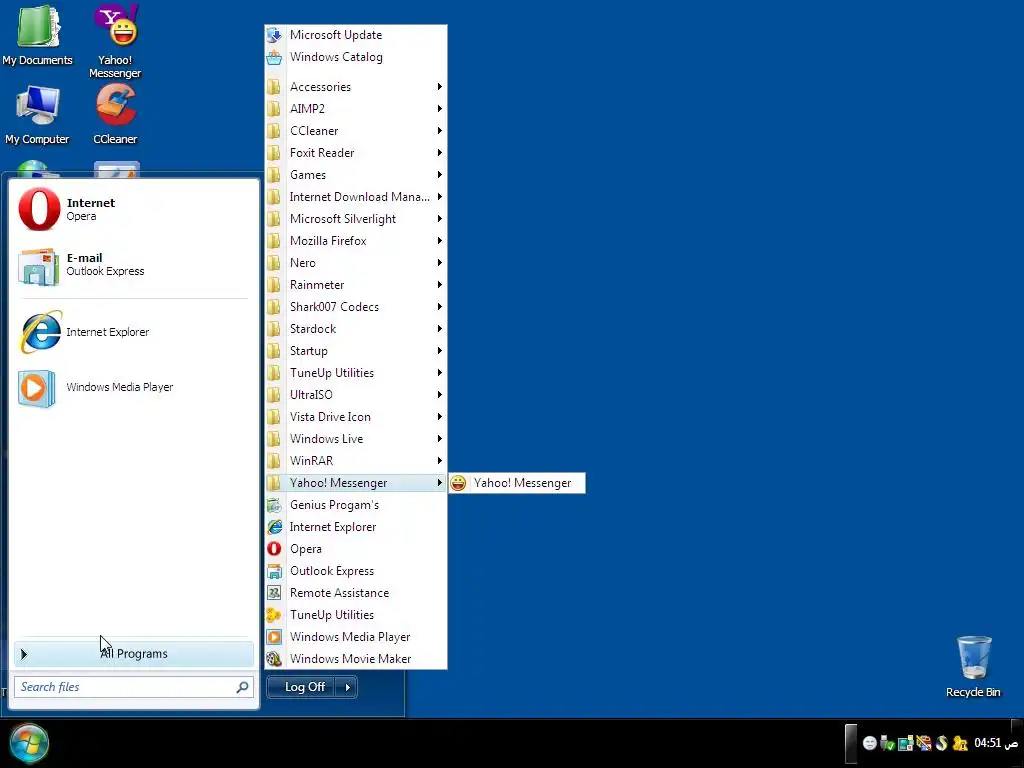Click the Arabic AM indicator beside the clock
1024x768 pixels.
tap(1012, 744)
